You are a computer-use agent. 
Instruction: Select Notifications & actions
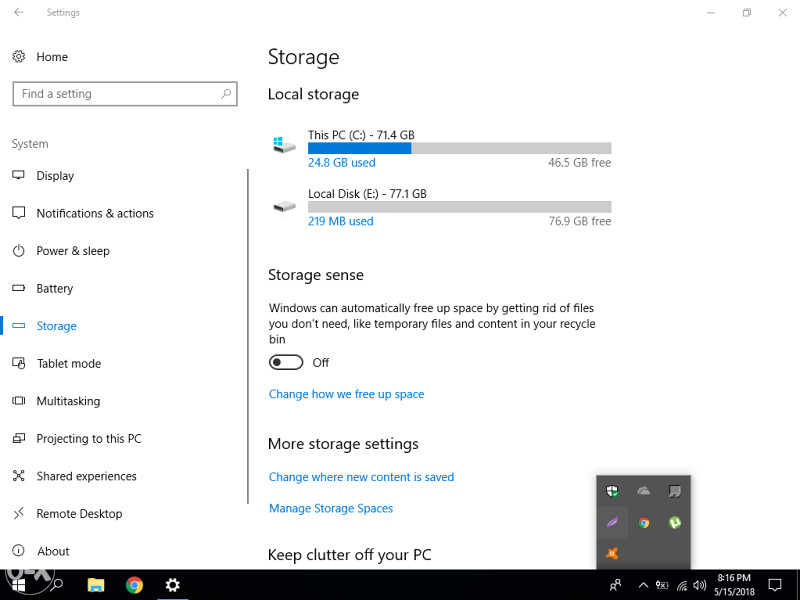pyautogui.click(x=95, y=213)
